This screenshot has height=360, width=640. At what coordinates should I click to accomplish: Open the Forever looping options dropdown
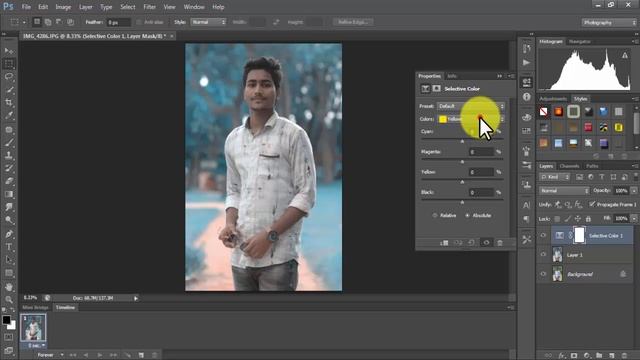pyautogui.click(x=50, y=355)
